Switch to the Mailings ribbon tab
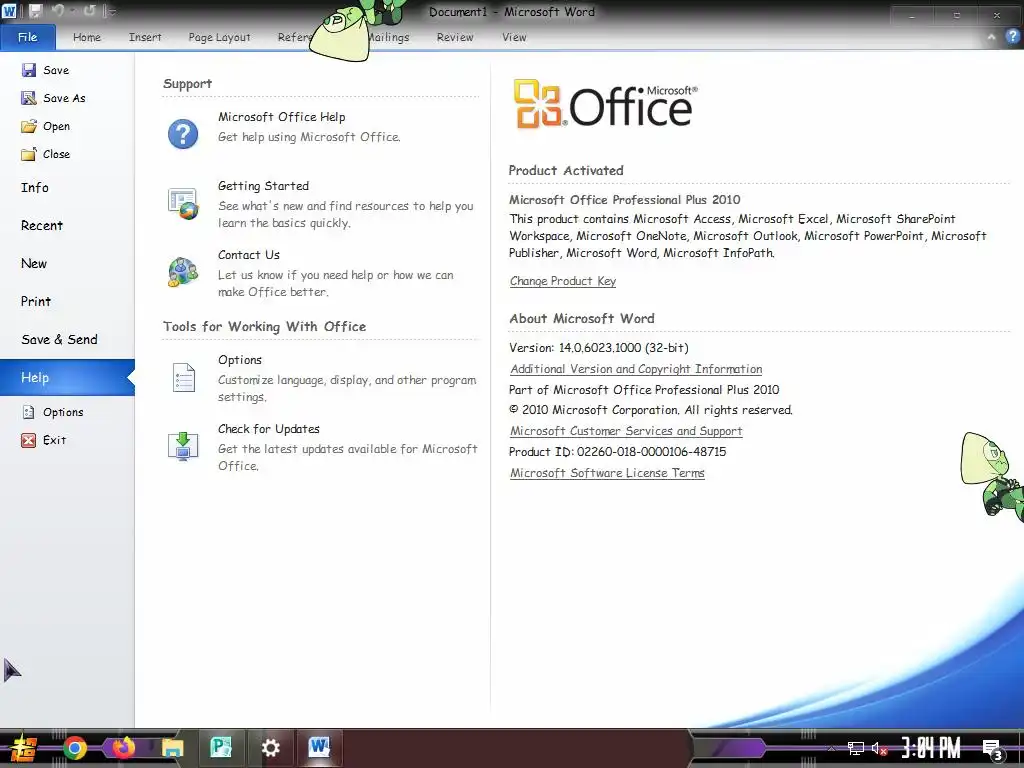 click(x=389, y=37)
